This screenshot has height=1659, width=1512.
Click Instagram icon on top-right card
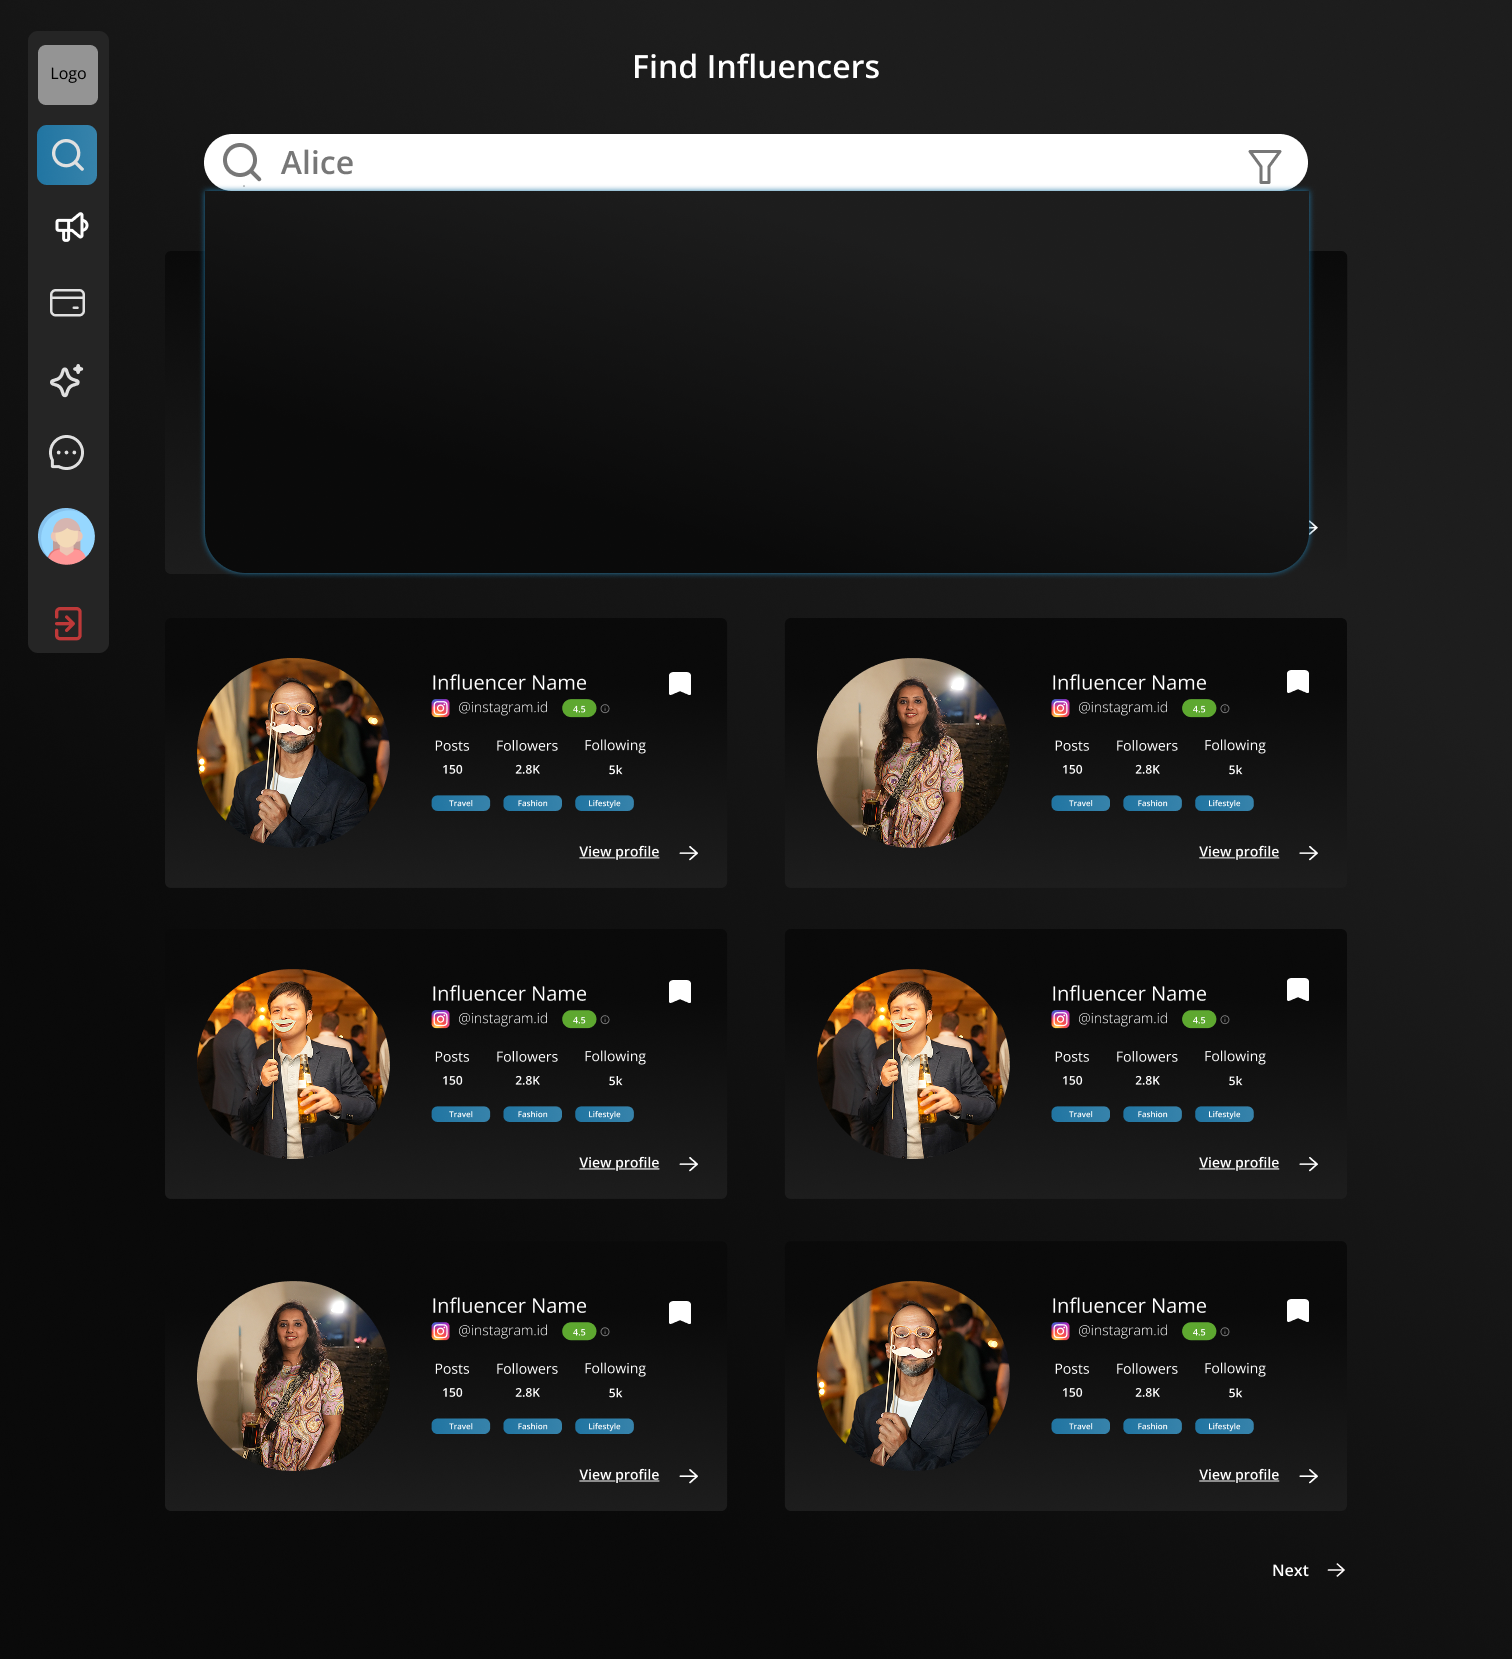pos(1061,708)
